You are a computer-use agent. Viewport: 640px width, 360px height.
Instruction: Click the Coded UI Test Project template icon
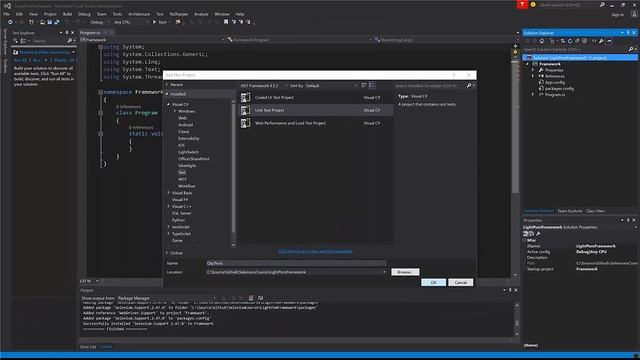(x=245, y=98)
